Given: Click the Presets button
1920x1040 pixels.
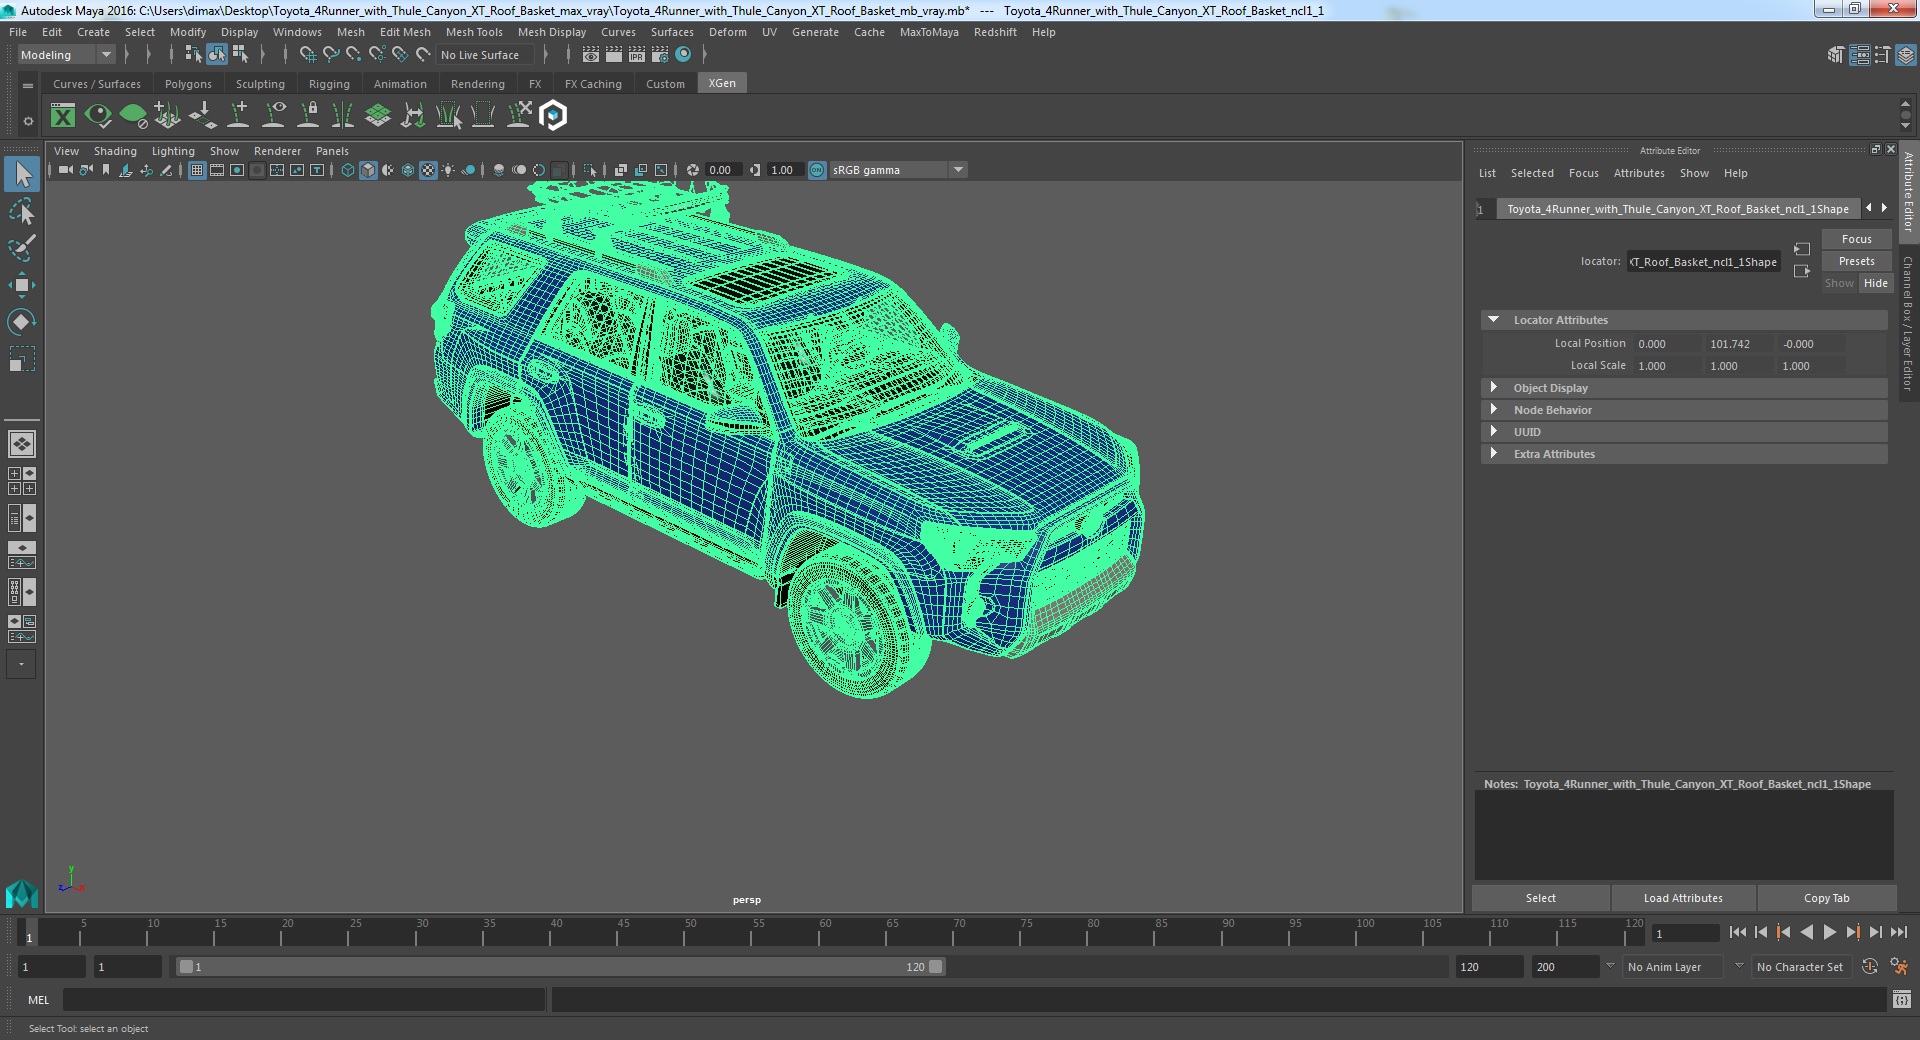Looking at the screenshot, I should click(x=1856, y=261).
